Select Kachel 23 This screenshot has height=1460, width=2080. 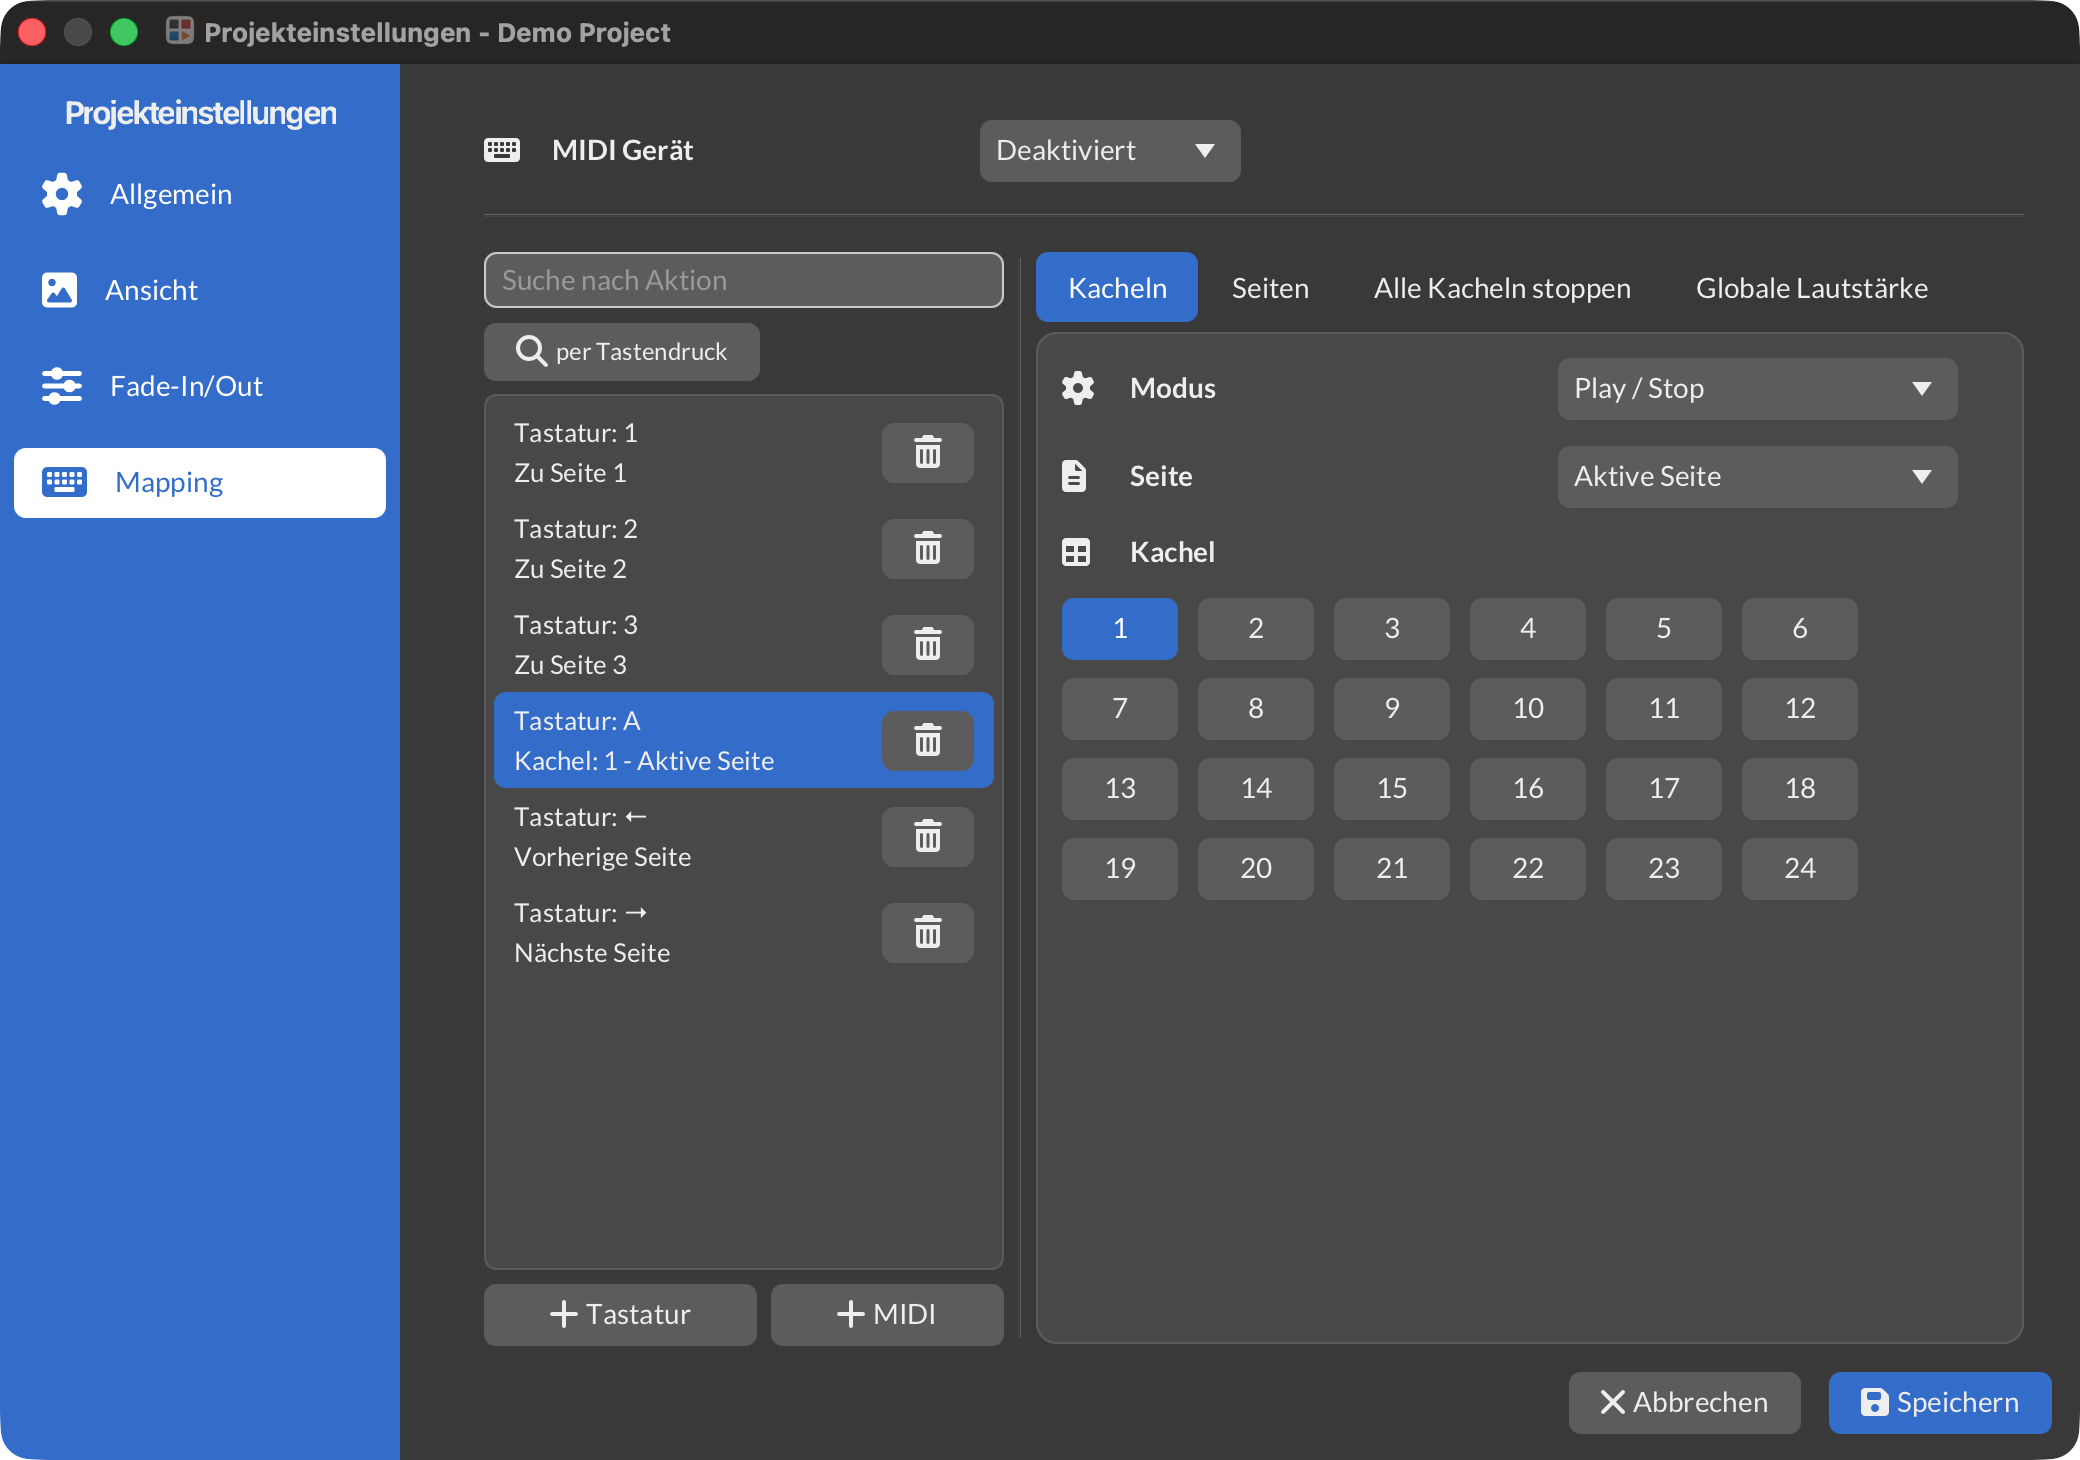click(x=1664, y=869)
